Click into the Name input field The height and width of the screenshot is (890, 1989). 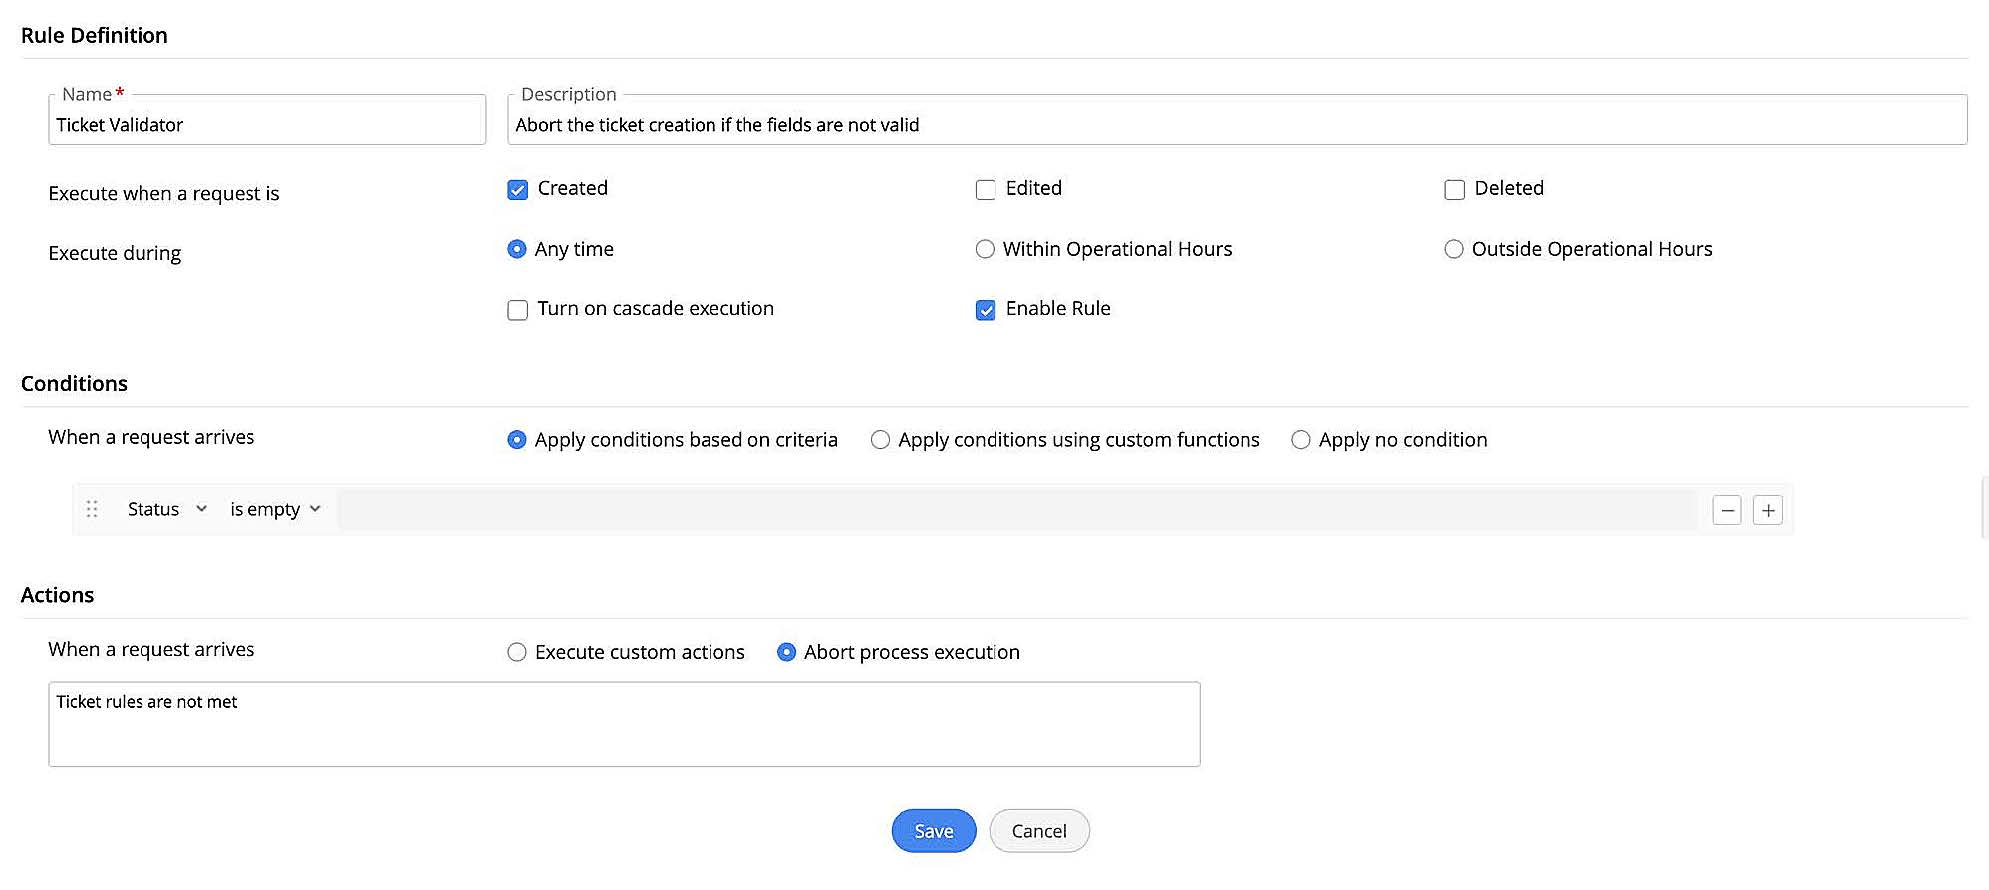[267, 125]
